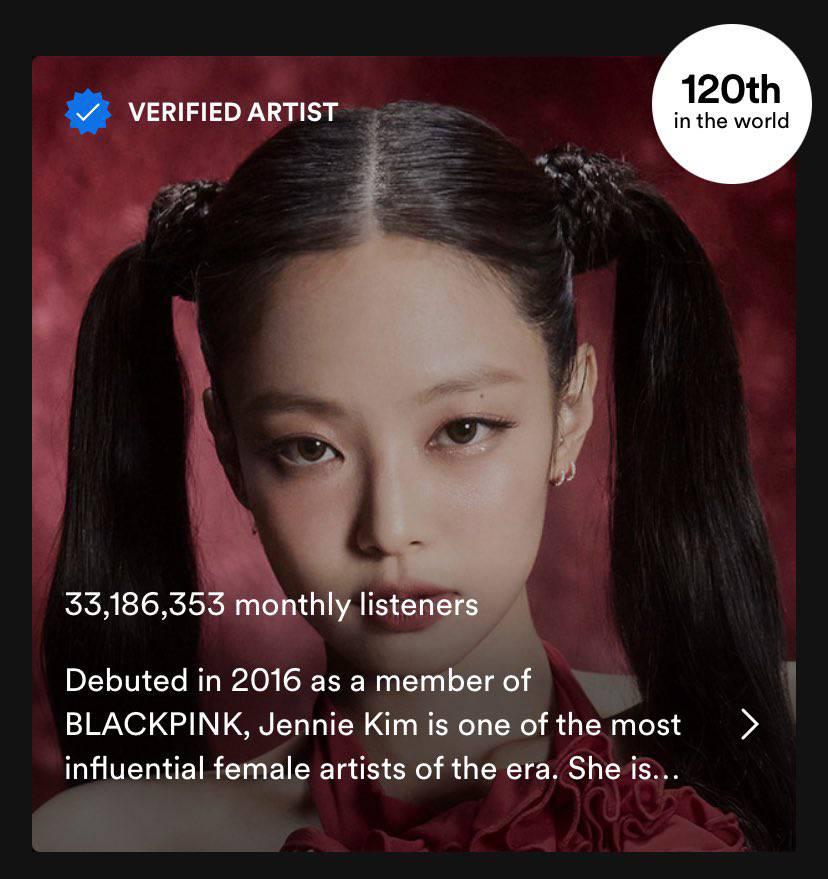Expand the artist bio with the right chevron
Screen dimensions: 828x879
tap(750, 724)
